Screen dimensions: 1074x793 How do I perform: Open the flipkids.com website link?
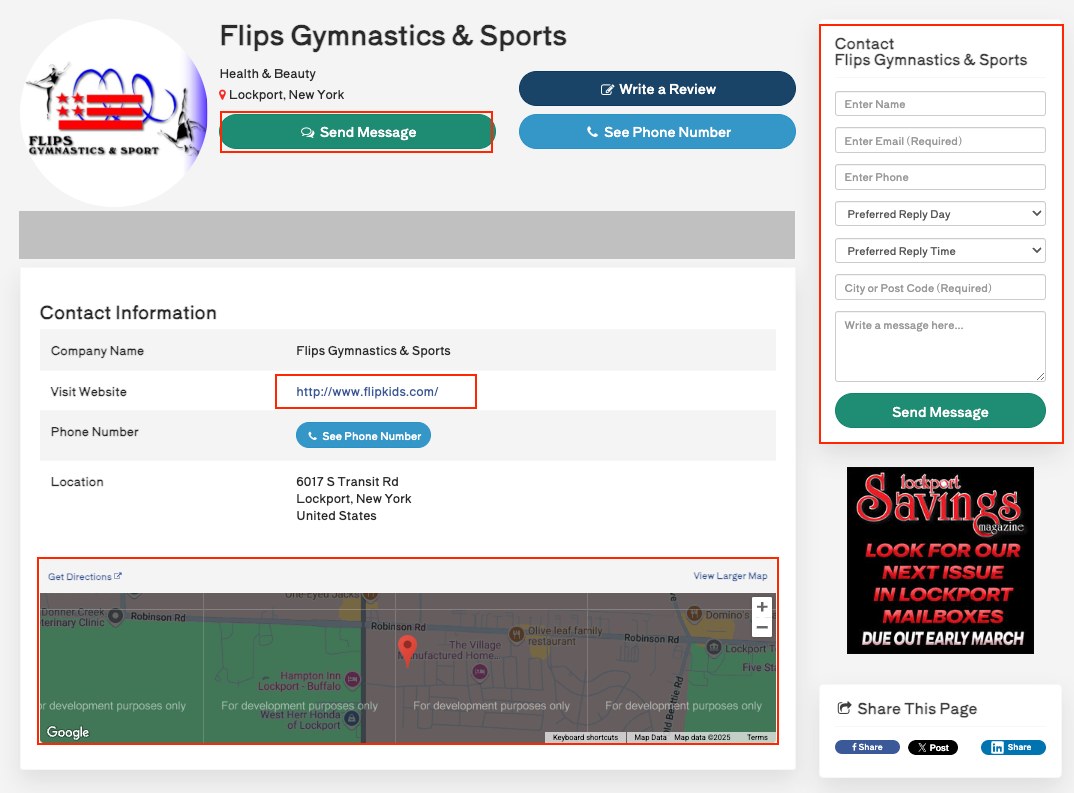pos(367,392)
